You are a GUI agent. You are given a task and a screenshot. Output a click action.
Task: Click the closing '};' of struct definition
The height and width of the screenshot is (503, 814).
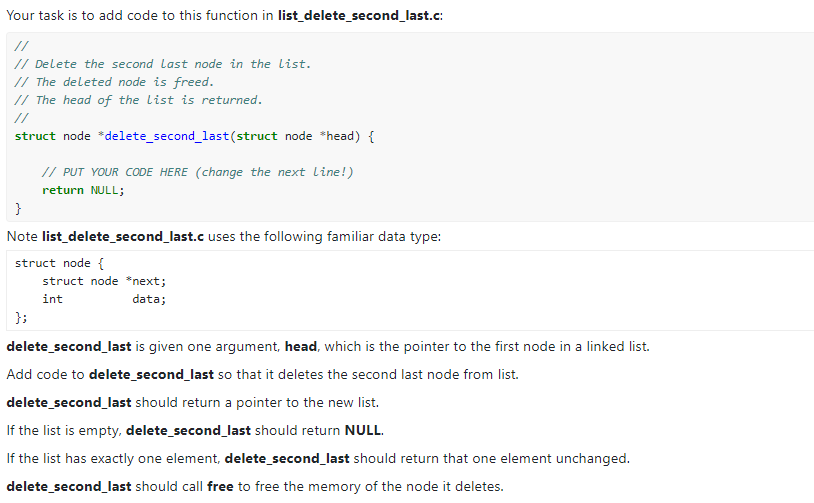pos(21,317)
